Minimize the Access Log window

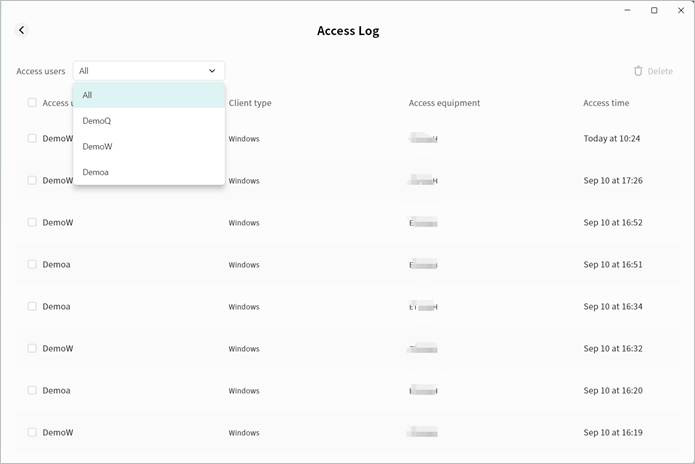(x=626, y=10)
